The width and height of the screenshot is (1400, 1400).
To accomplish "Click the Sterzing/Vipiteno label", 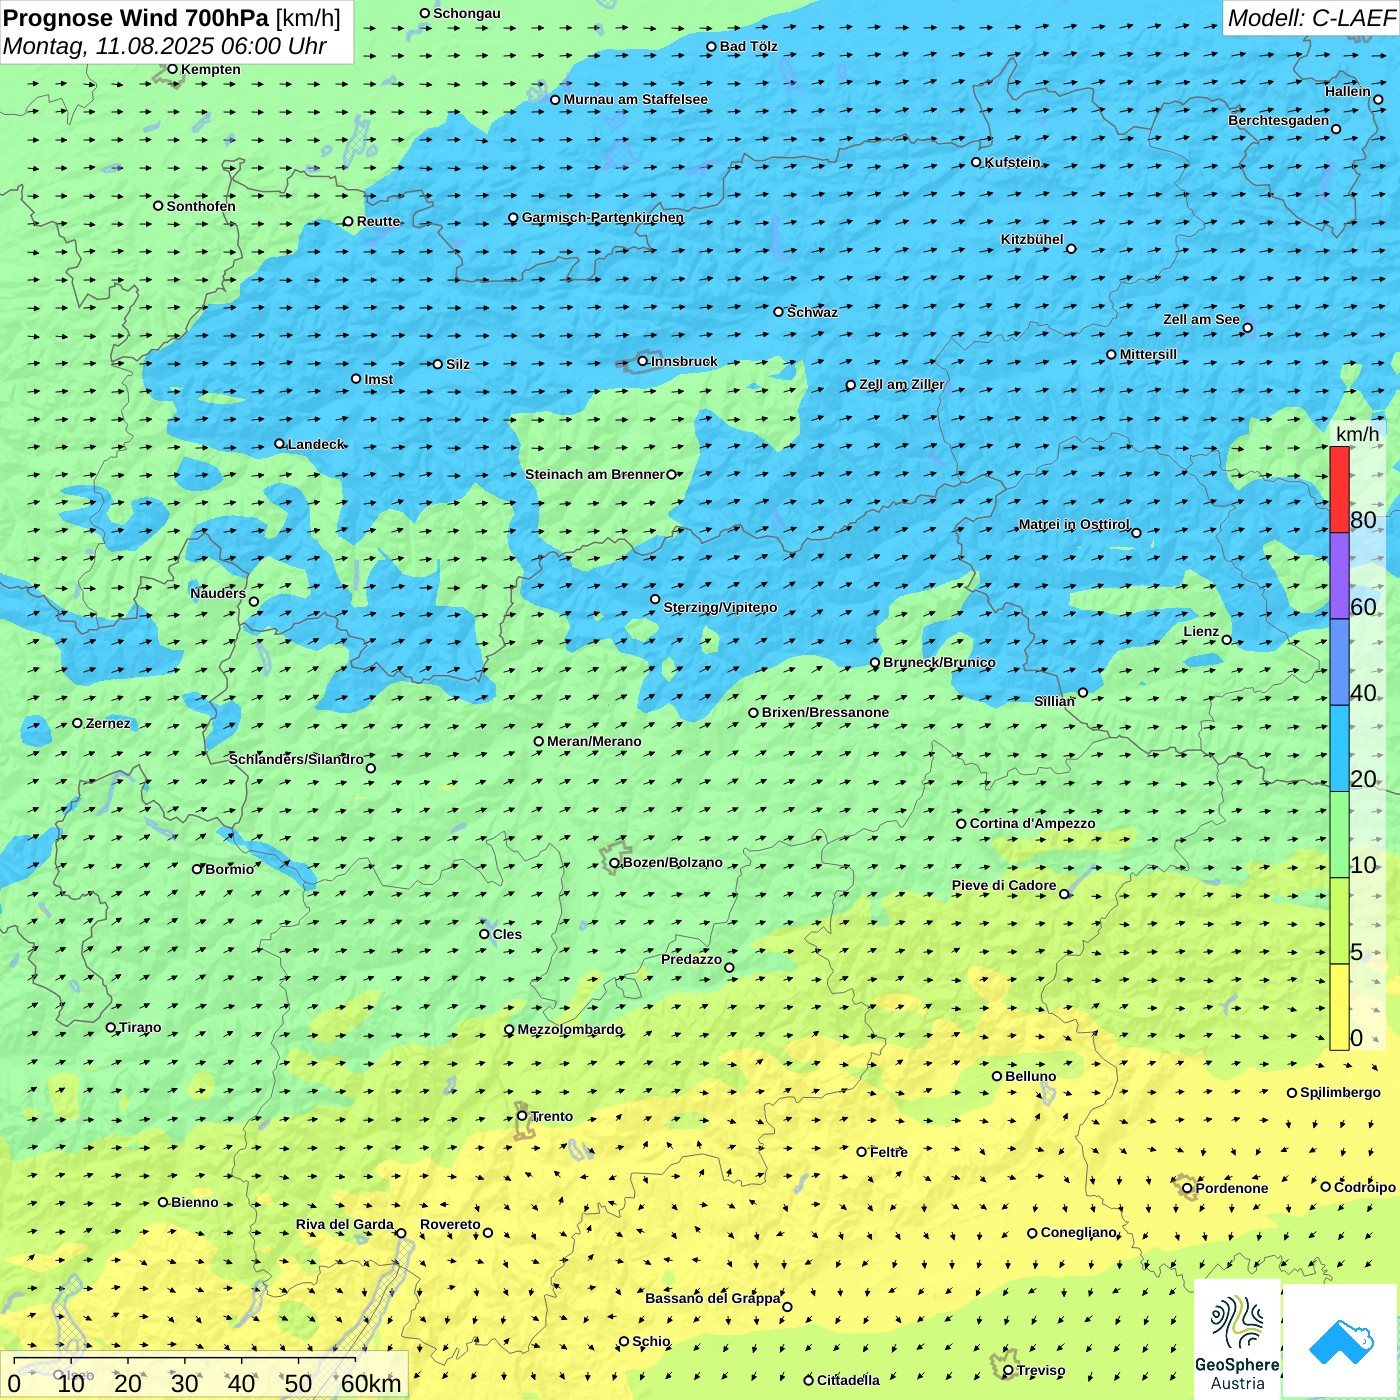I will [x=720, y=607].
